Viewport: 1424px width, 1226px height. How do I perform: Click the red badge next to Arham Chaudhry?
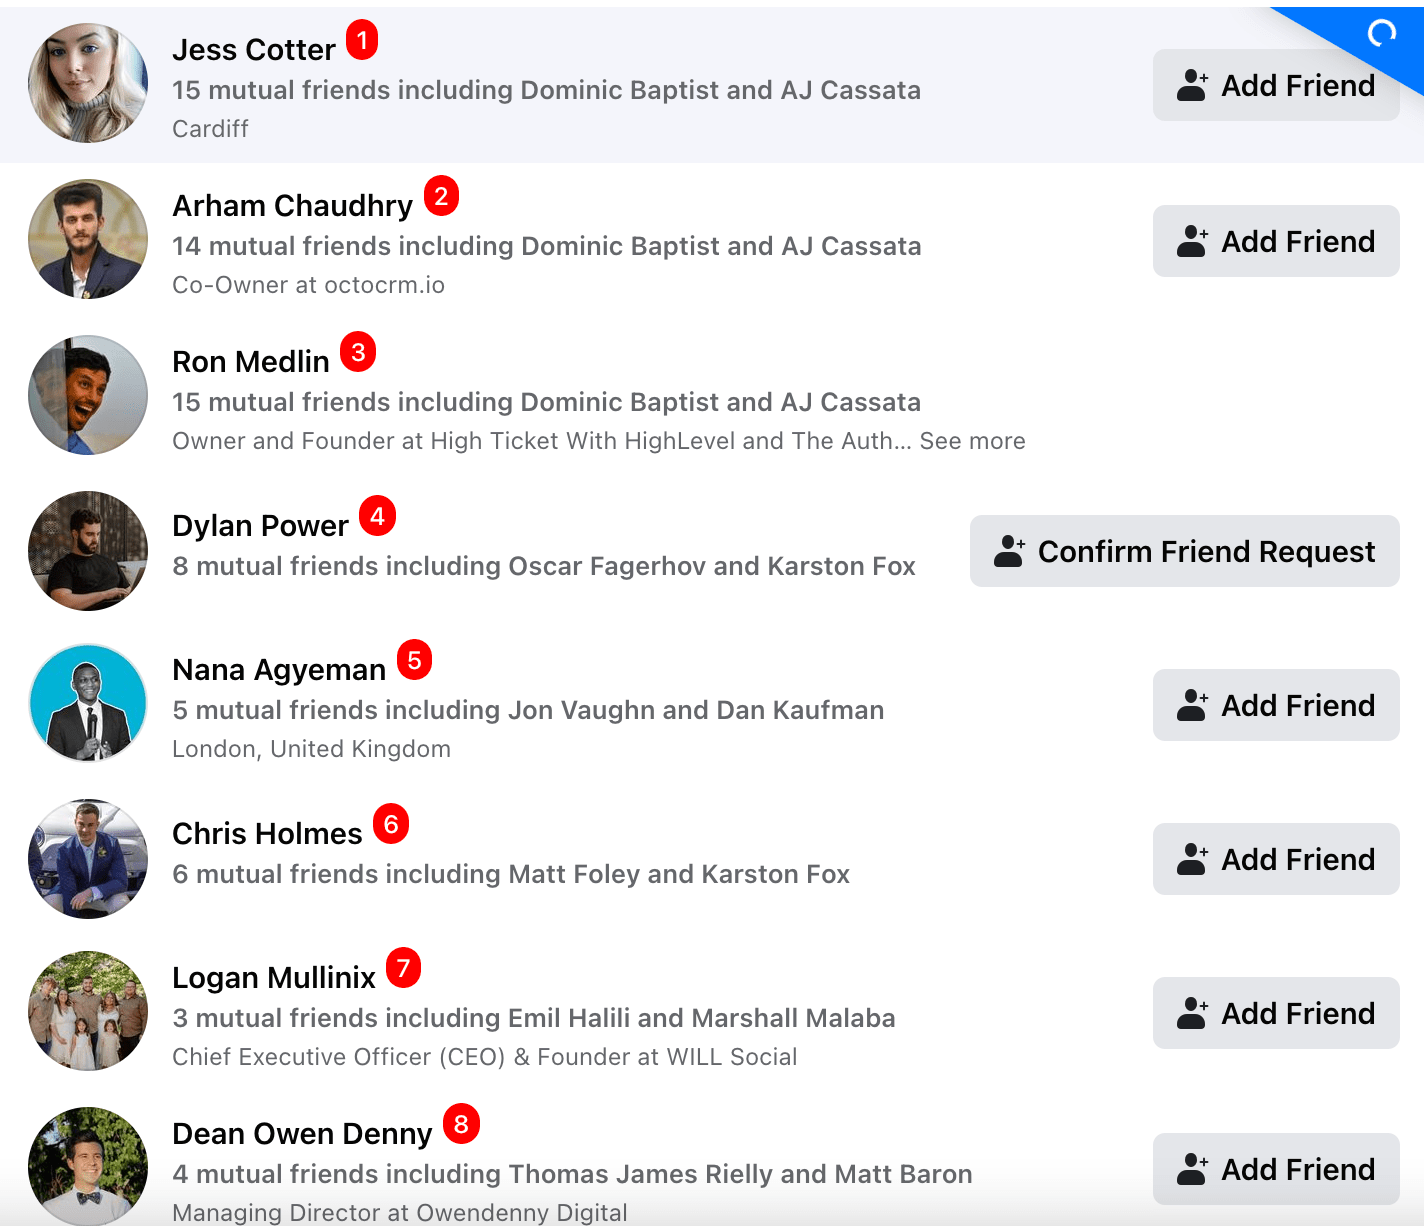click(441, 196)
